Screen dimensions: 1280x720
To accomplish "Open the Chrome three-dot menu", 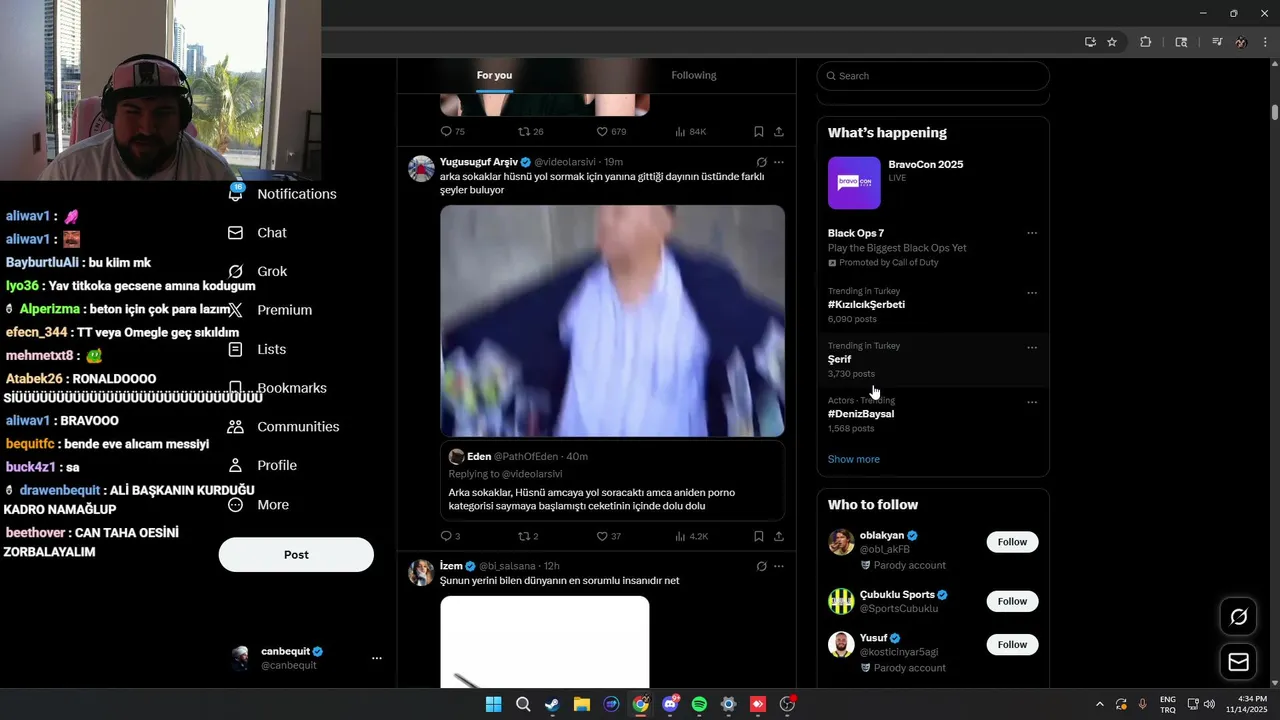I will coord(1266,42).
